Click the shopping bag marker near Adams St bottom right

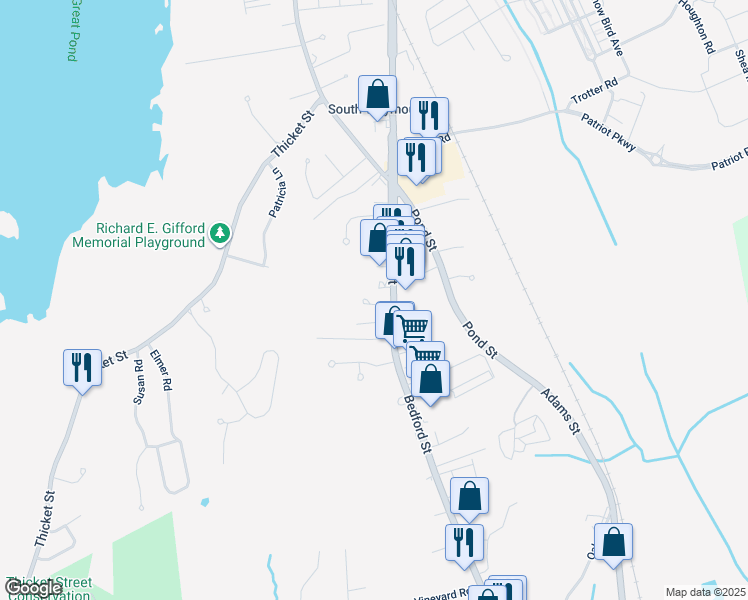(613, 542)
